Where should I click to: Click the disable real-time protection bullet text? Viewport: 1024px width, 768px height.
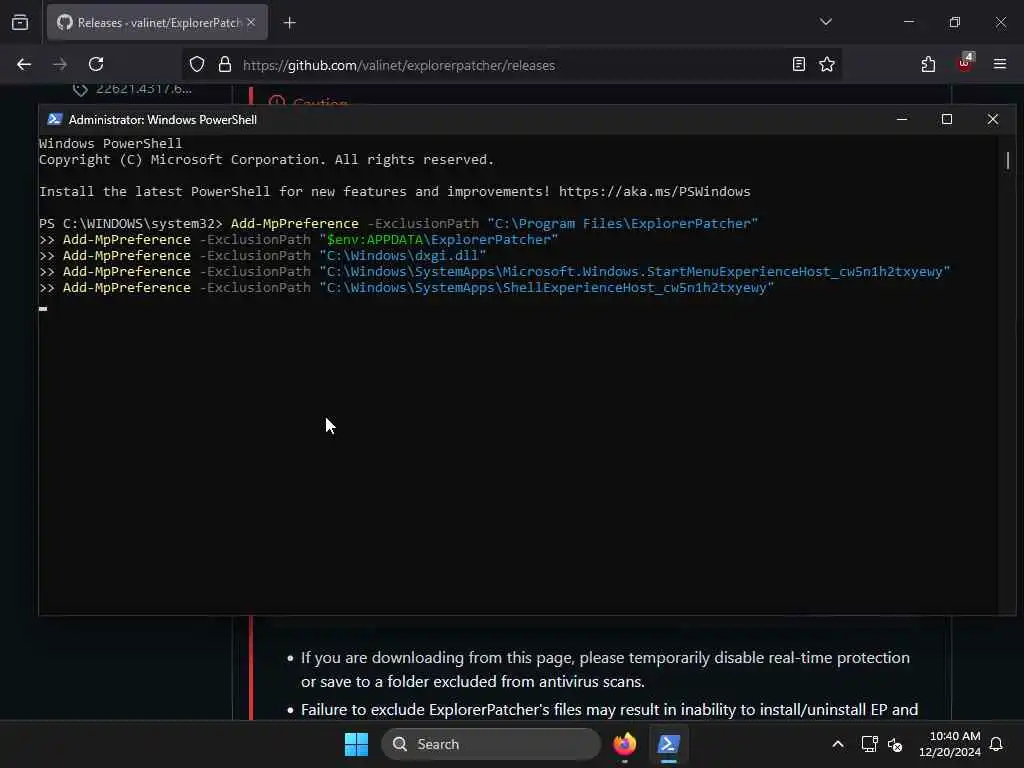coord(605,669)
